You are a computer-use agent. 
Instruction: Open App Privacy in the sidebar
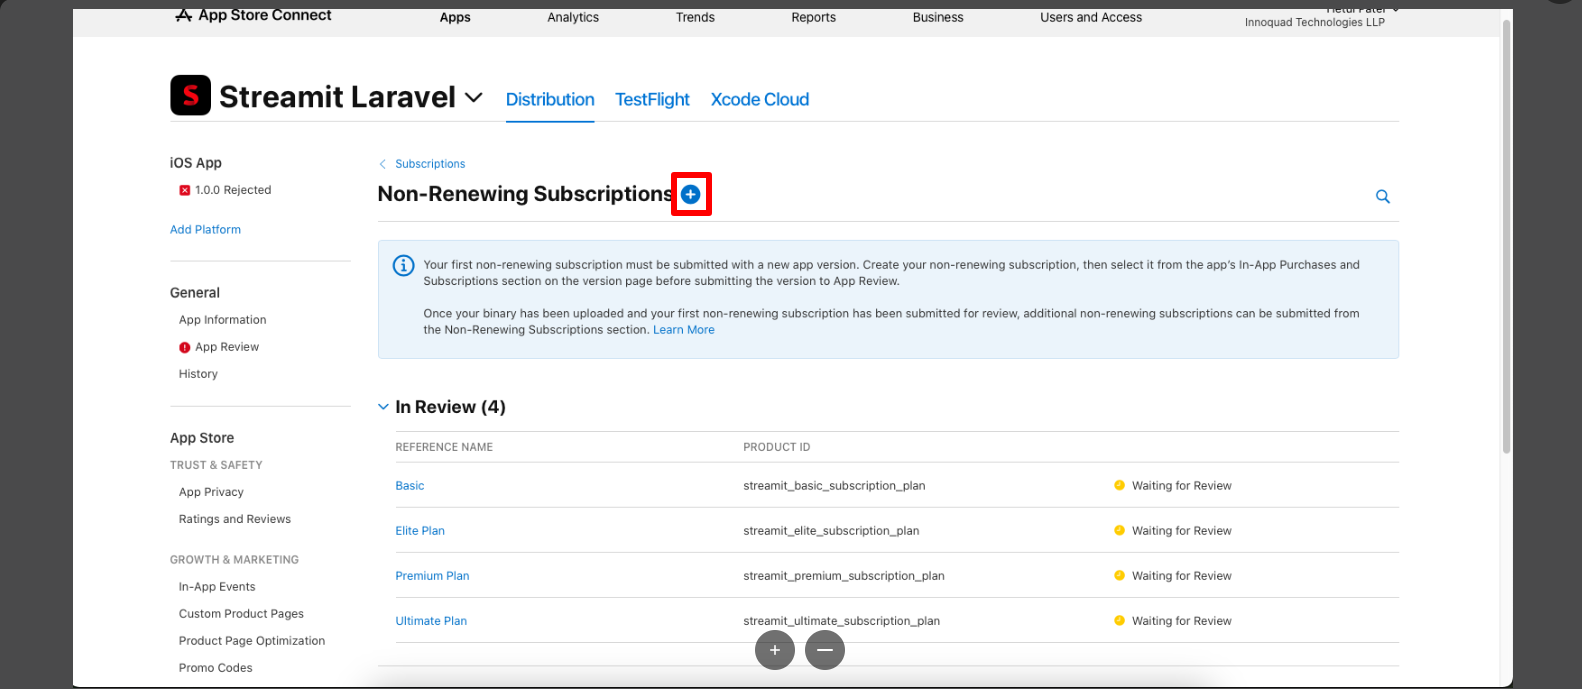point(211,492)
